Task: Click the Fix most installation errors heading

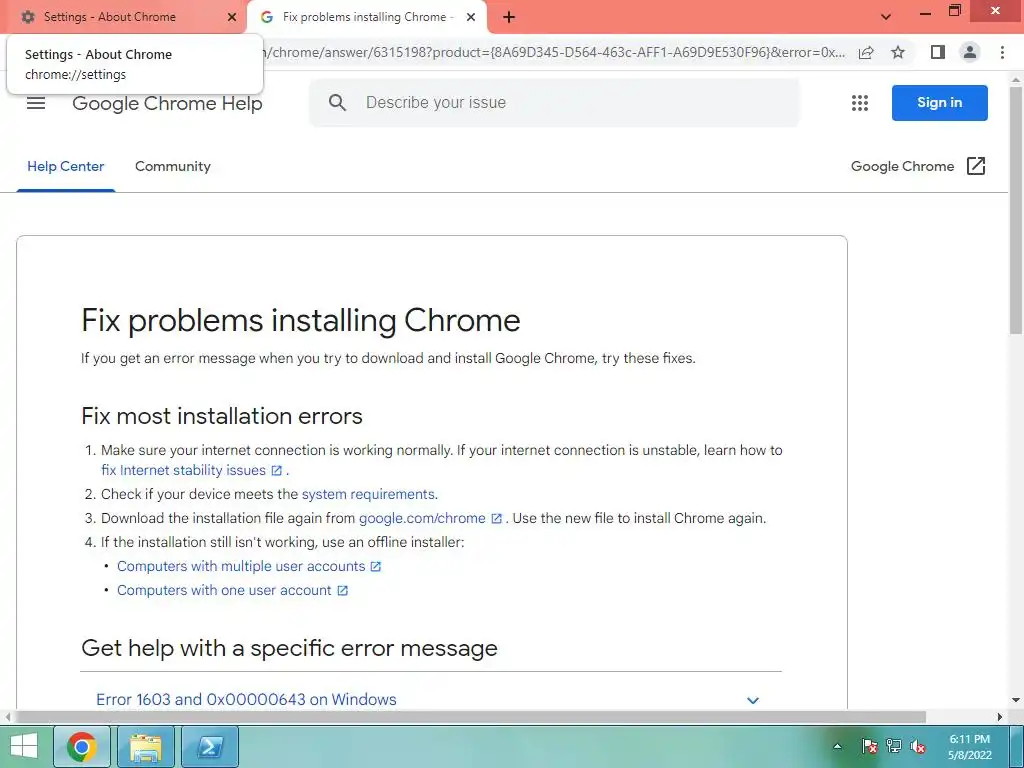Action: pos(222,416)
